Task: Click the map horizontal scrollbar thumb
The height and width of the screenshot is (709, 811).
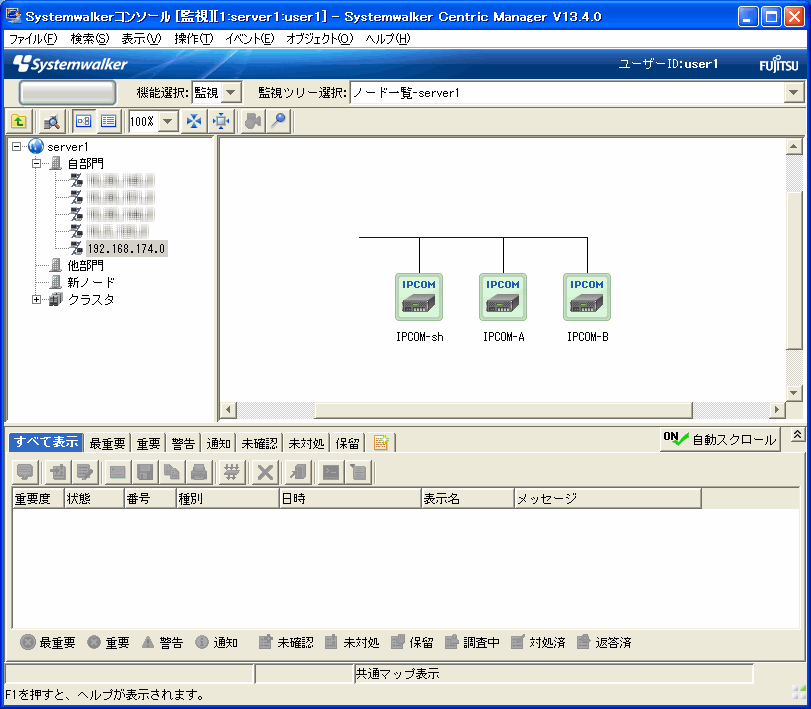Action: click(x=503, y=410)
